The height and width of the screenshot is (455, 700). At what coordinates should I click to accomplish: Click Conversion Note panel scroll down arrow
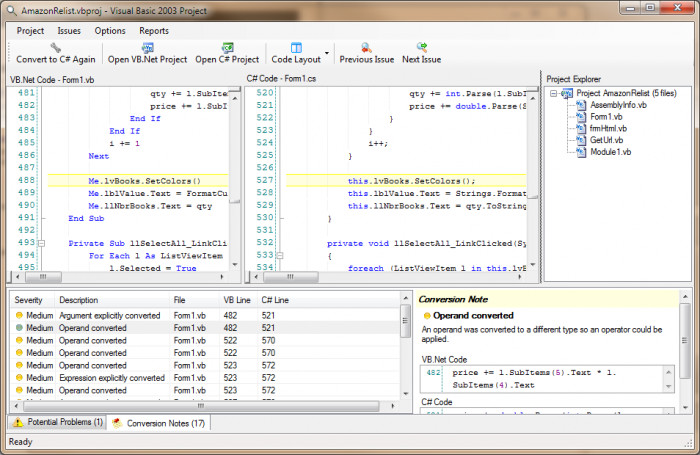coord(686,408)
